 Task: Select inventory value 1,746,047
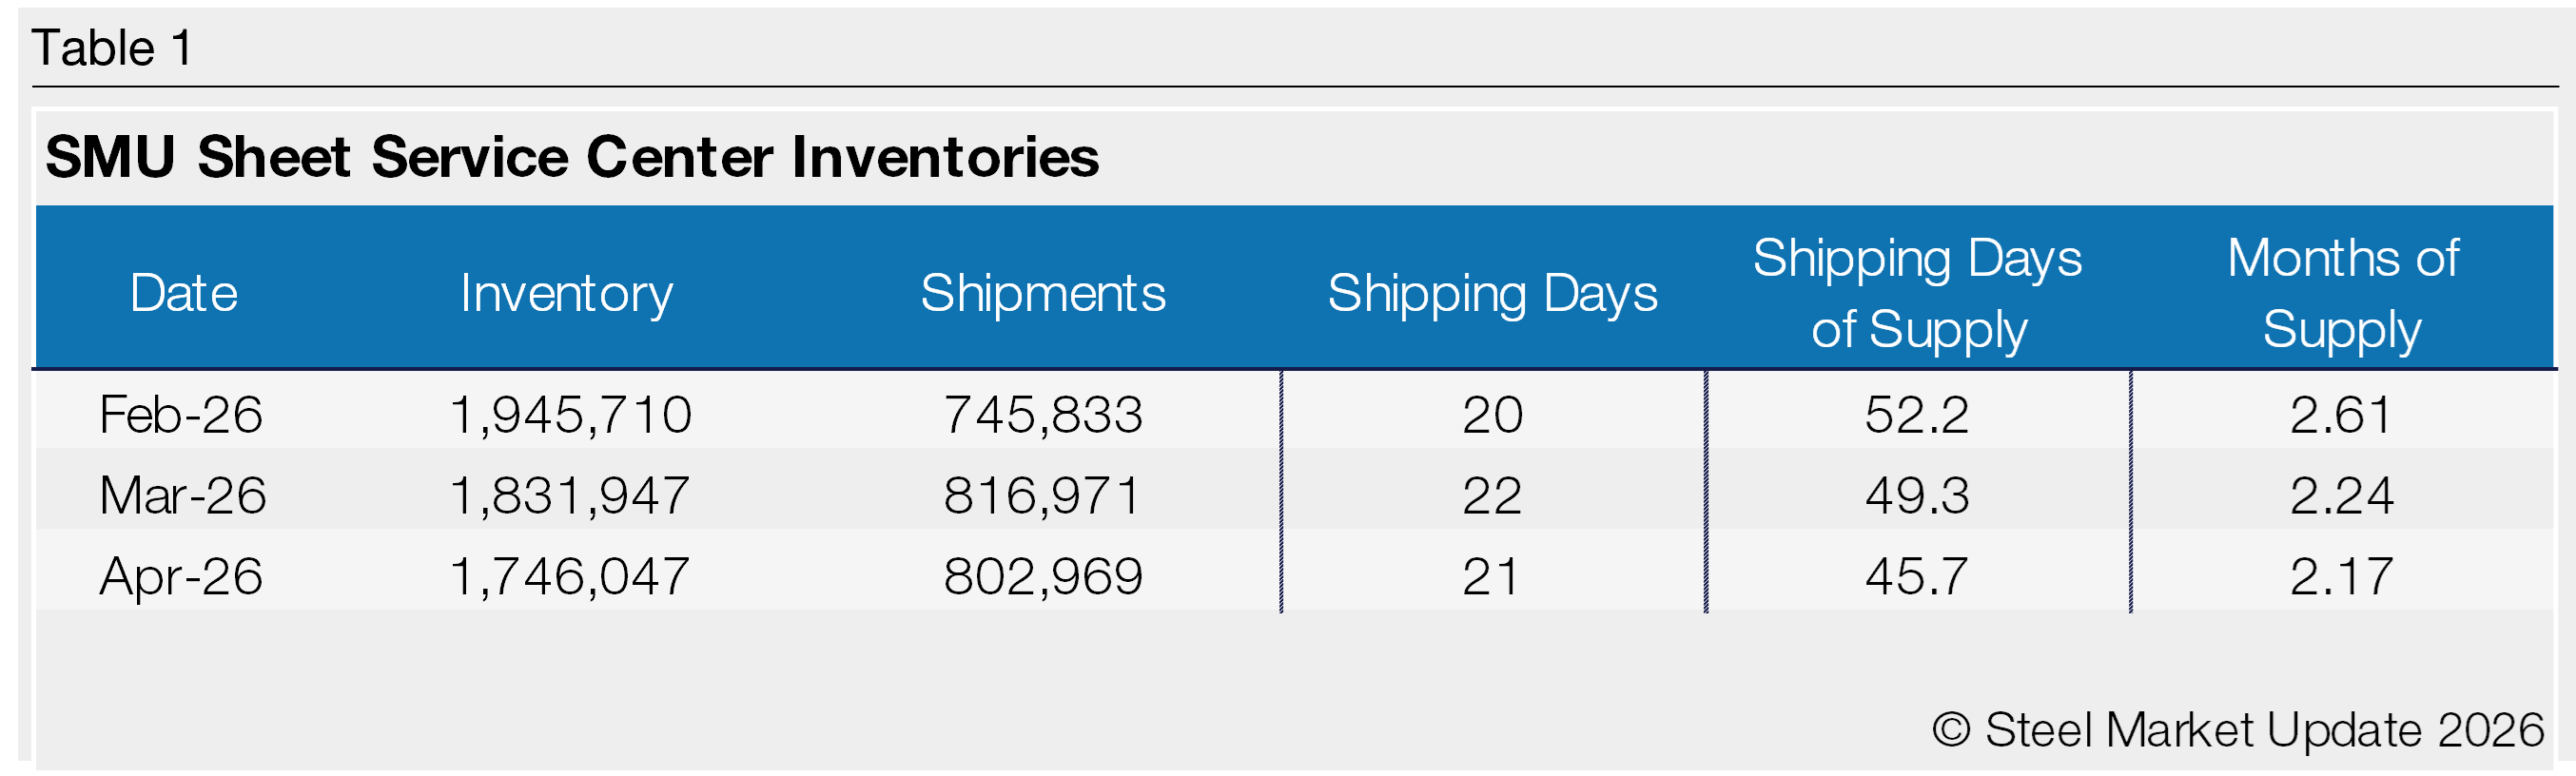pyautogui.click(x=570, y=577)
